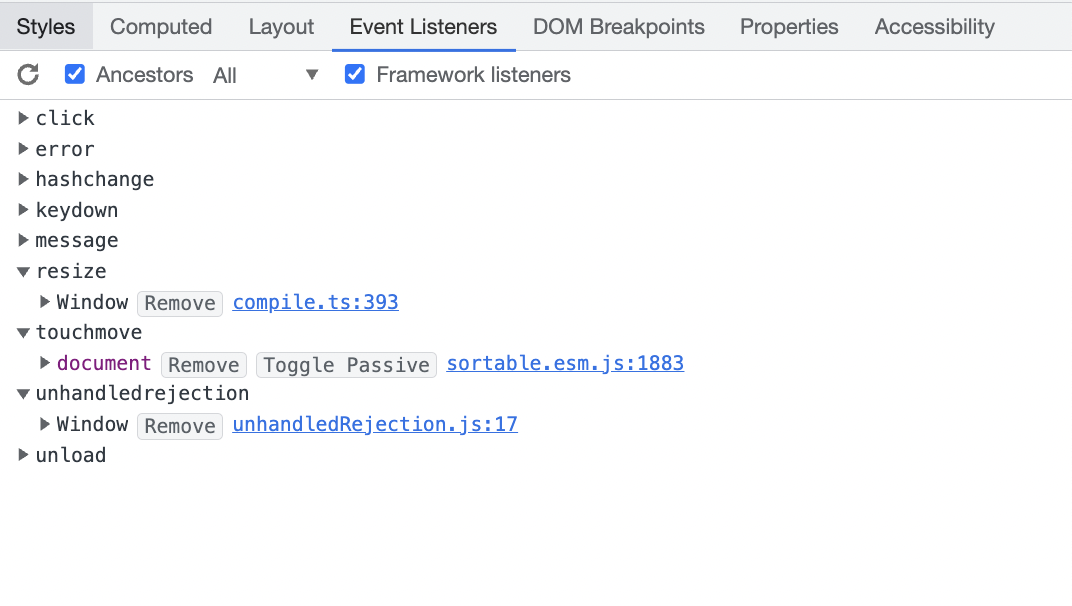1072x606 pixels.
Task: Select the hashchange event label
Action: [94, 179]
